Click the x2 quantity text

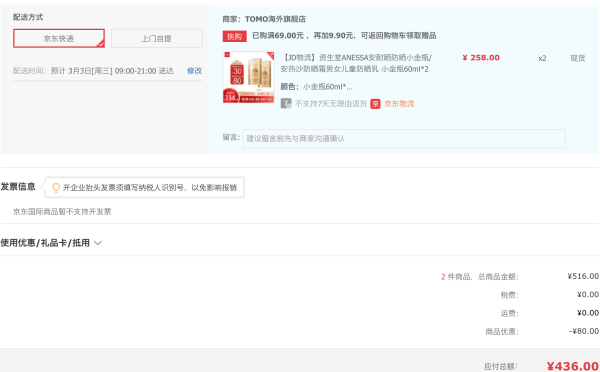click(x=542, y=59)
